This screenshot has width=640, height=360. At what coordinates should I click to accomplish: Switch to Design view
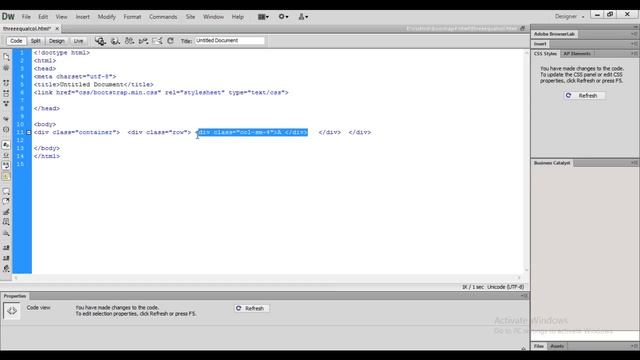tap(57, 41)
